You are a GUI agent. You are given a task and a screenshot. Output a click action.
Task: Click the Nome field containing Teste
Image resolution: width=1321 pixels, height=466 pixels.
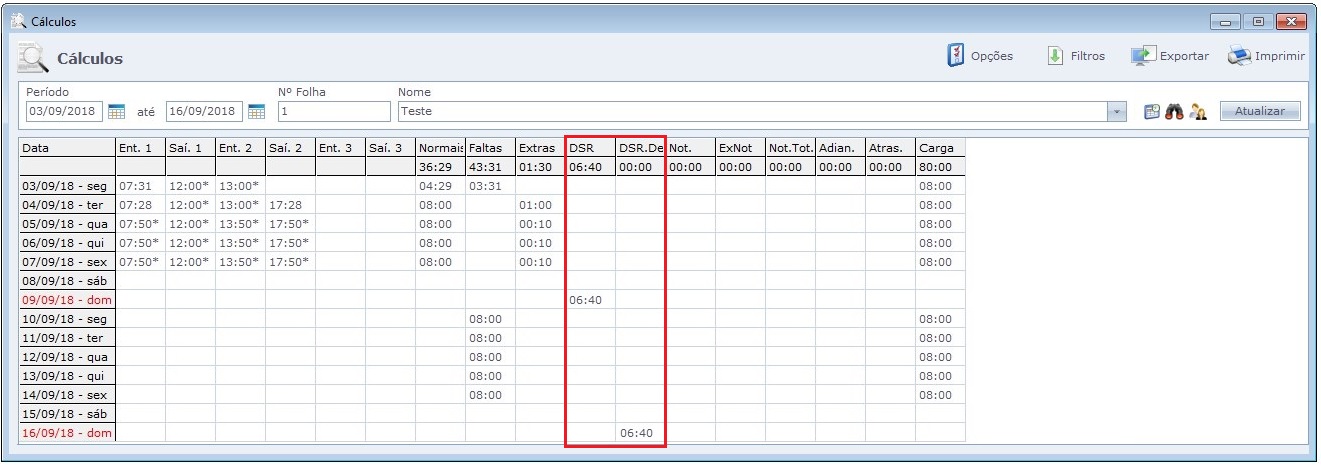coord(750,111)
